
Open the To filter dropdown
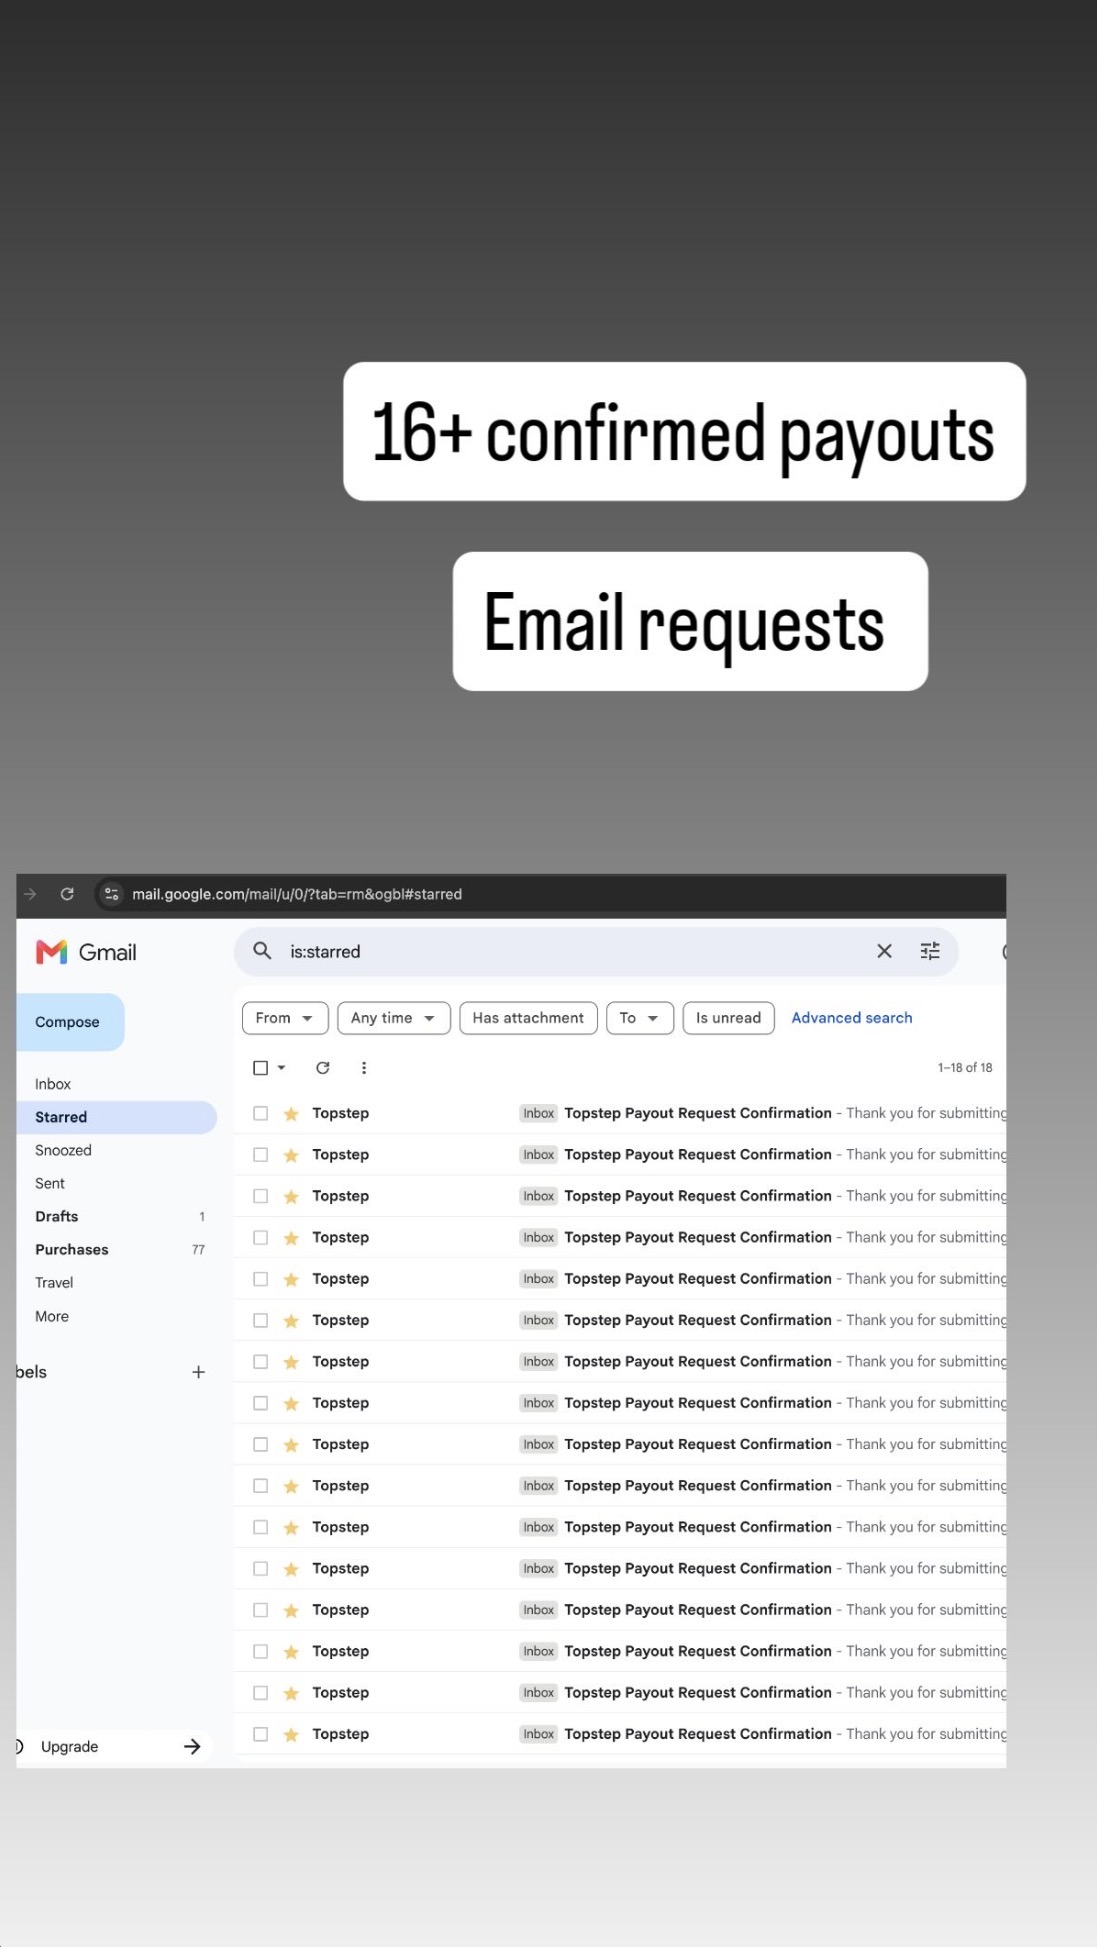coord(640,1018)
